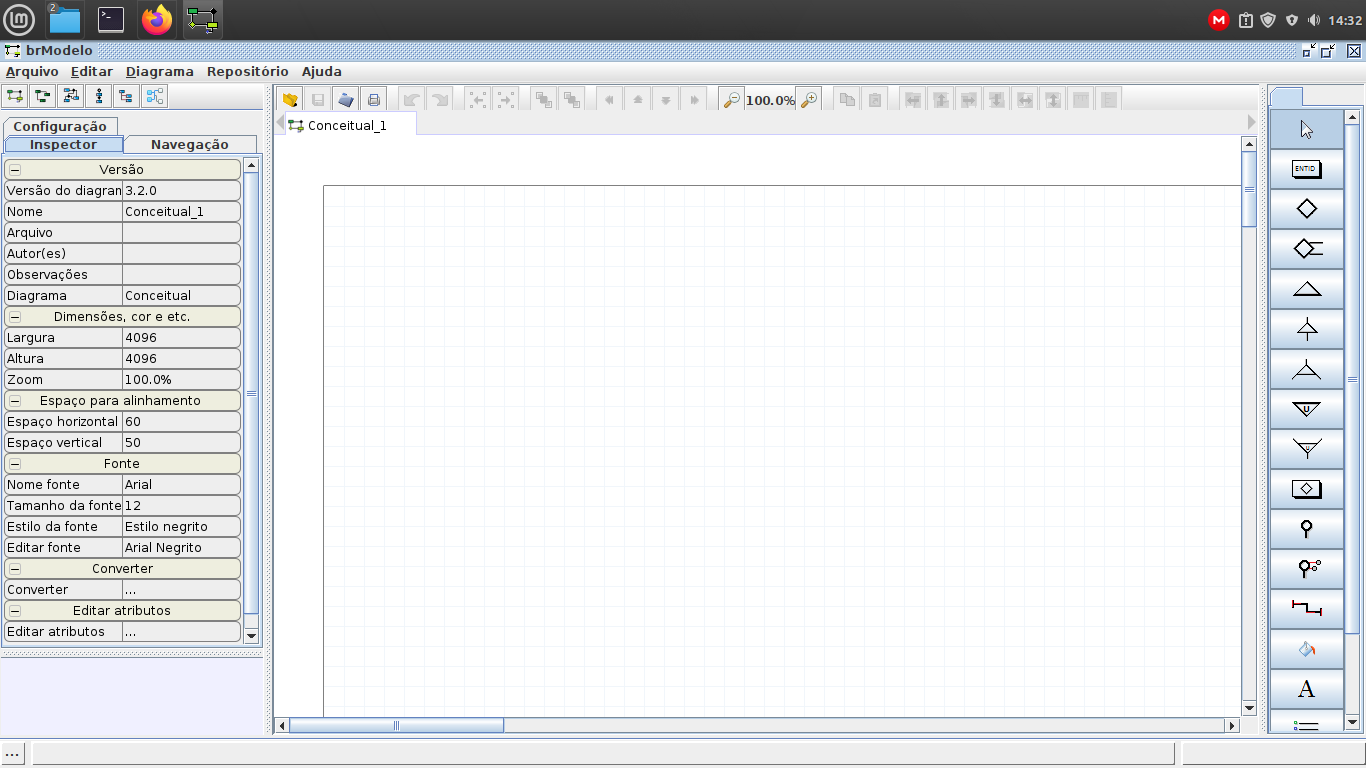Collapse the Dimensões, cor e etc. section

(15, 317)
